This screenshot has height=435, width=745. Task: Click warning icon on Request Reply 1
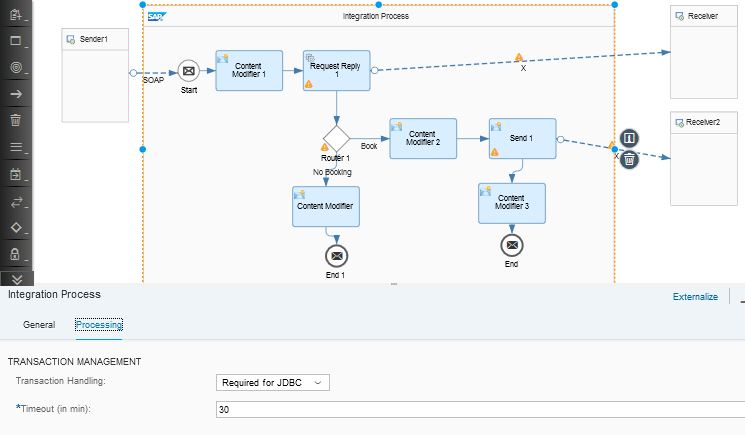coord(309,84)
